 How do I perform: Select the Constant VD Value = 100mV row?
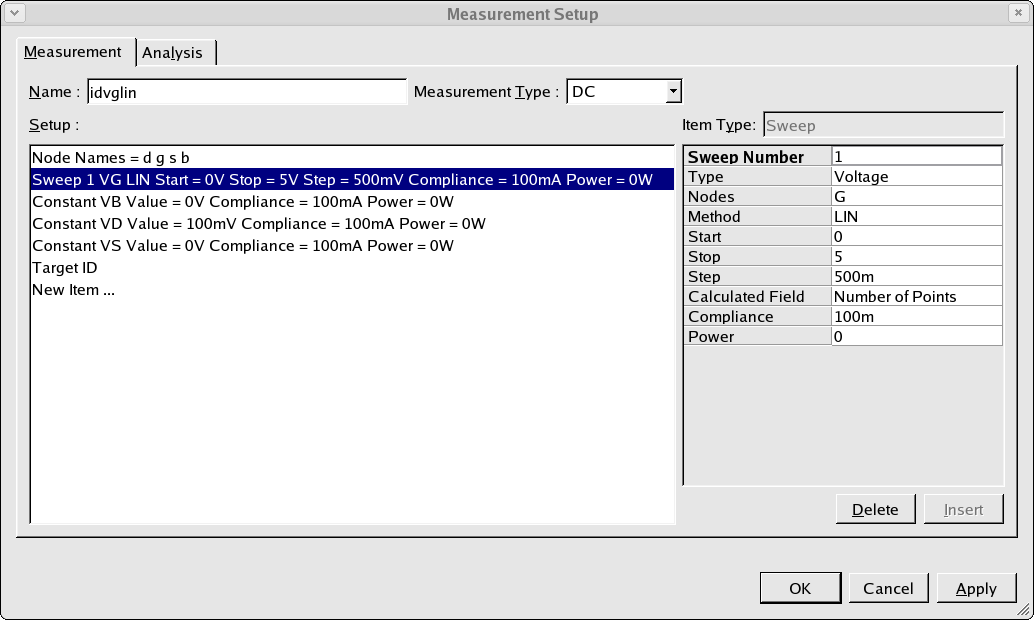(352, 224)
